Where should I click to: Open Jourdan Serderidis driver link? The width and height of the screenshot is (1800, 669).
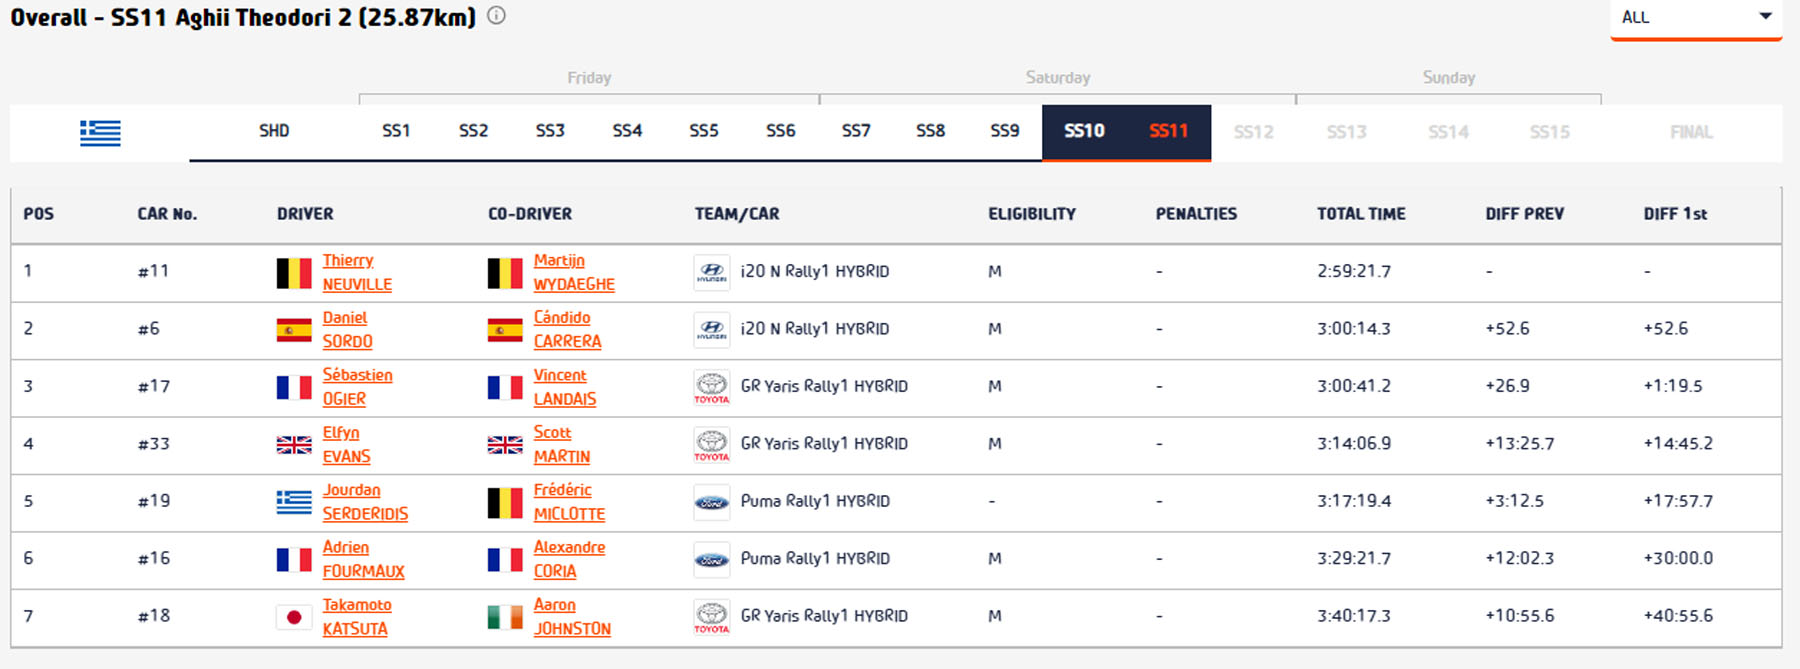pyautogui.click(x=364, y=502)
